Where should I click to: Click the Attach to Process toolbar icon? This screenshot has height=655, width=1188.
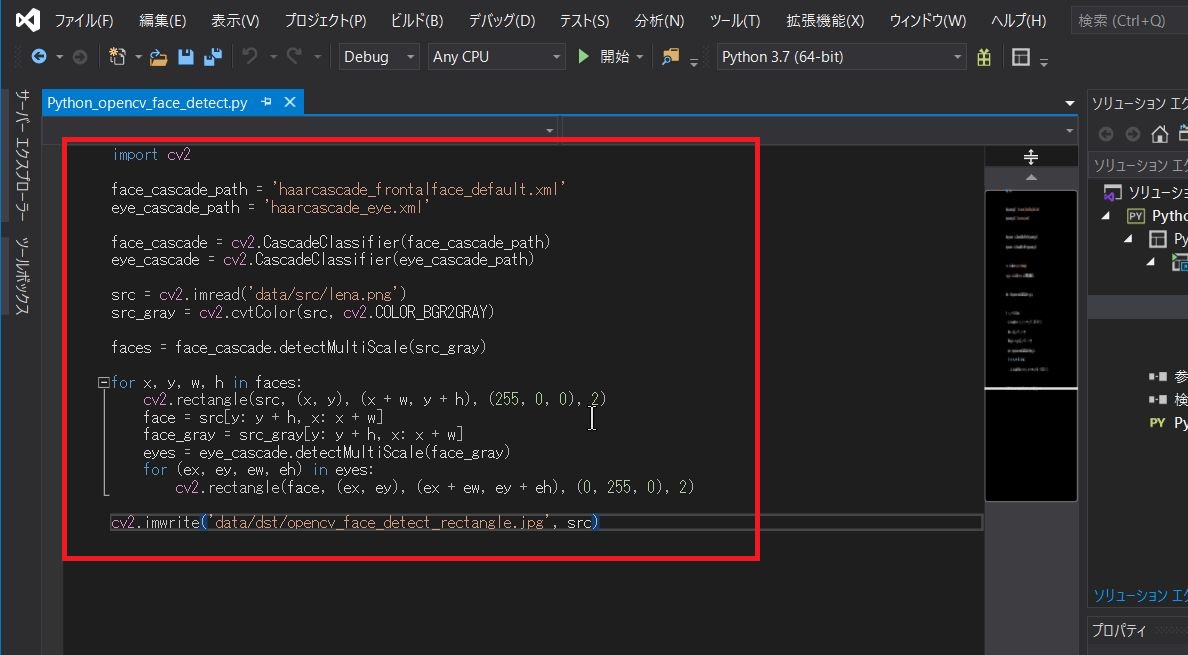(671, 57)
